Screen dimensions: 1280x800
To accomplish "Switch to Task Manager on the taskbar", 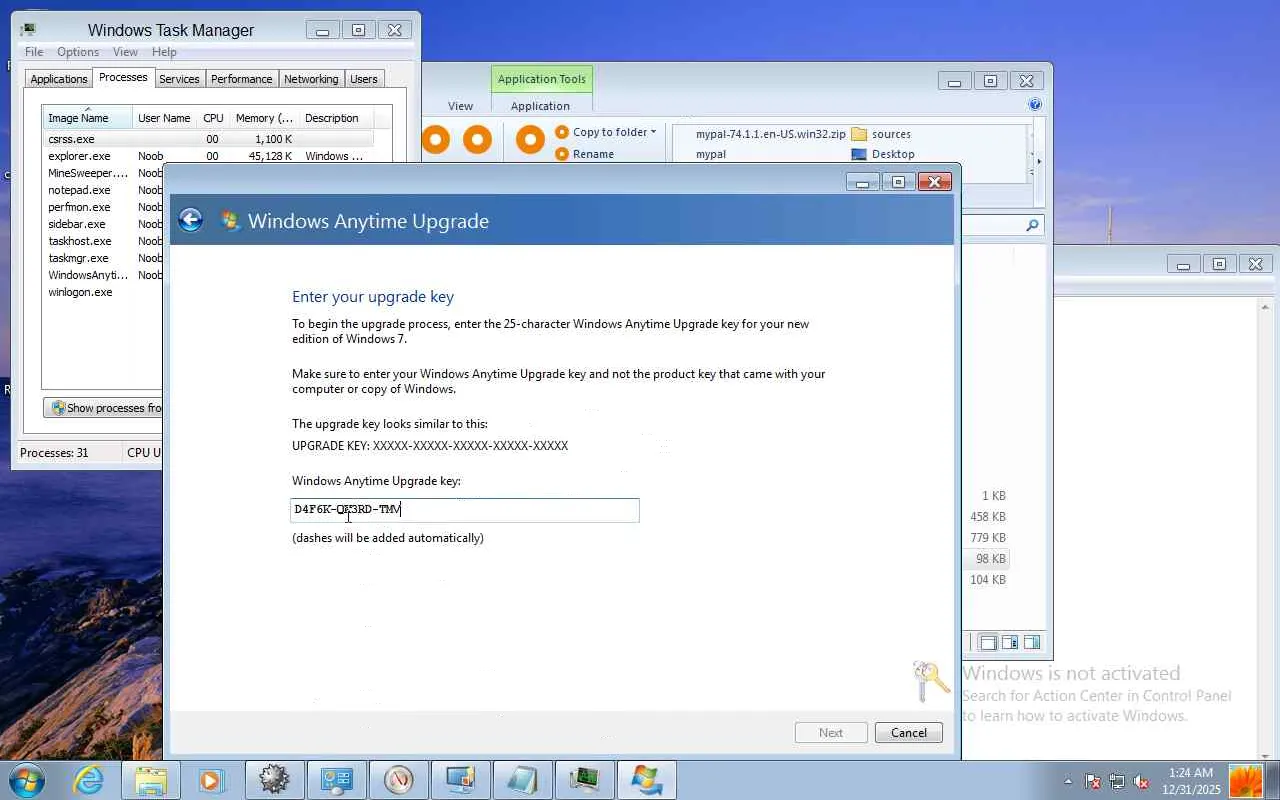I will click(584, 780).
